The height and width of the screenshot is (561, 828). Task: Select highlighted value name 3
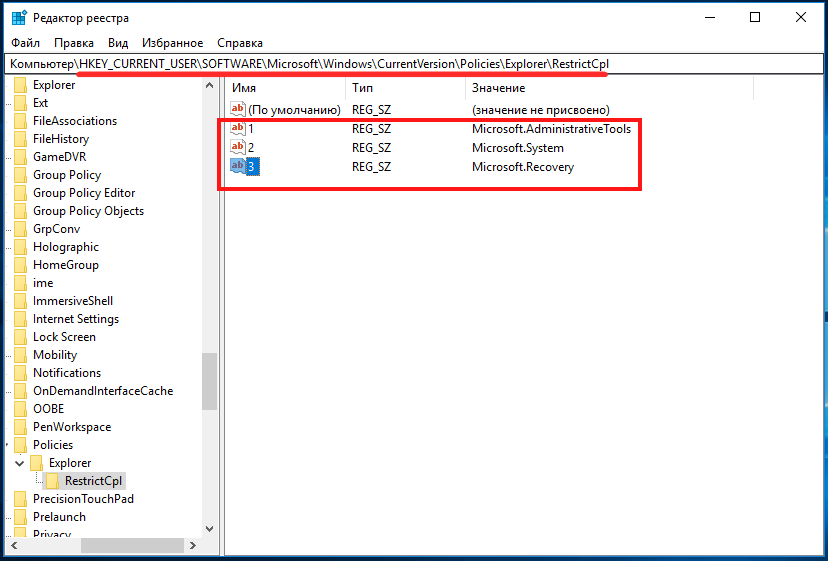point(253,167)
